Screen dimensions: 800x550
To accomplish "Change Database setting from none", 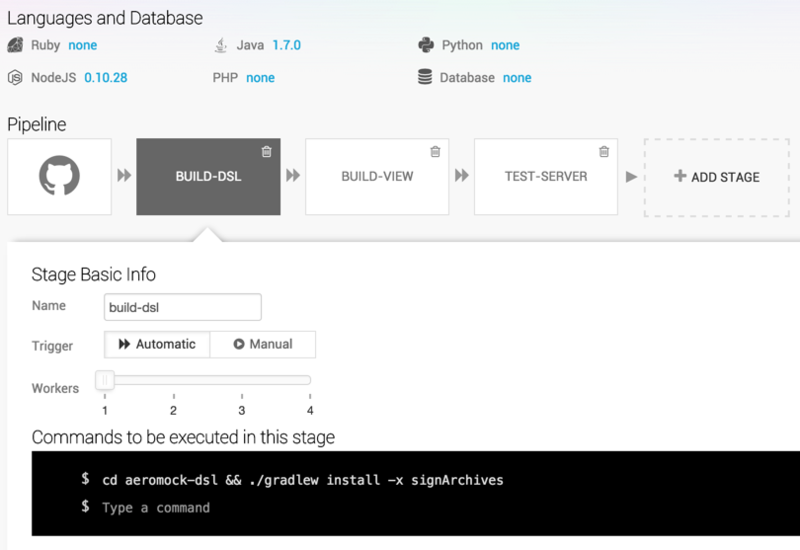I will click(517, 78).
